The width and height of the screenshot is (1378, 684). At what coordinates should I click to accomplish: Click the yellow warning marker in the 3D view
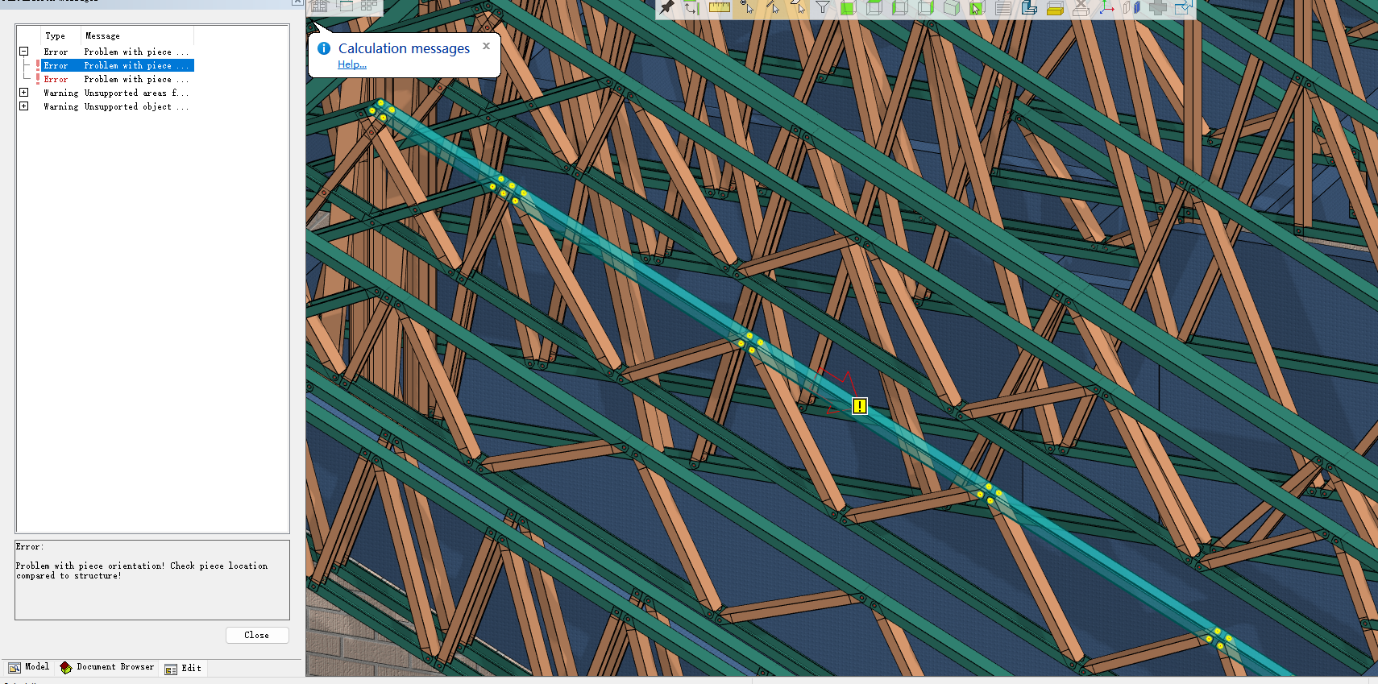[x=858, y=405]
